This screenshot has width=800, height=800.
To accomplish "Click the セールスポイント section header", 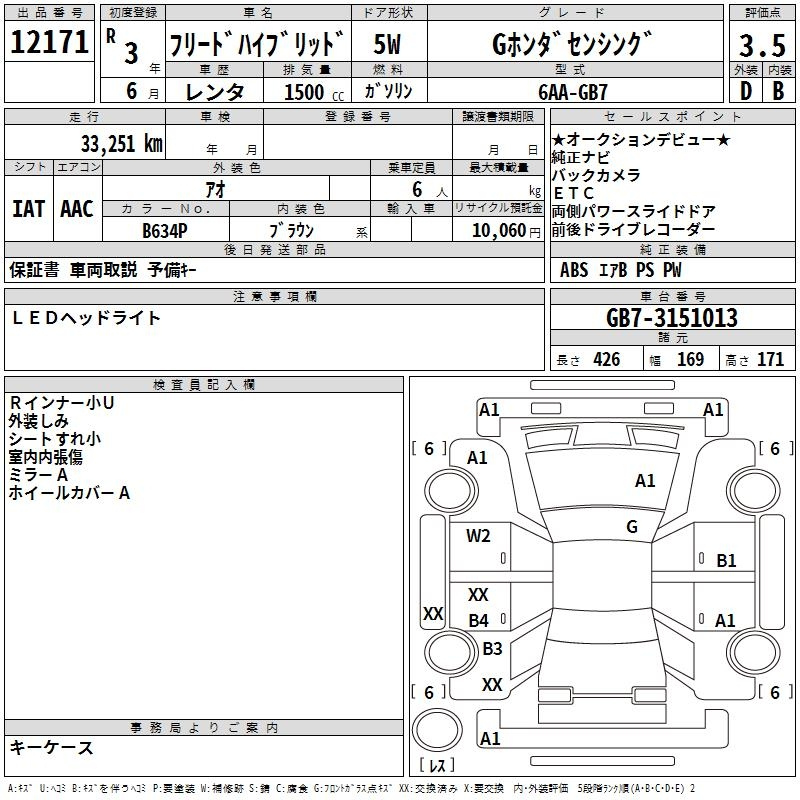I will point(672,116).
